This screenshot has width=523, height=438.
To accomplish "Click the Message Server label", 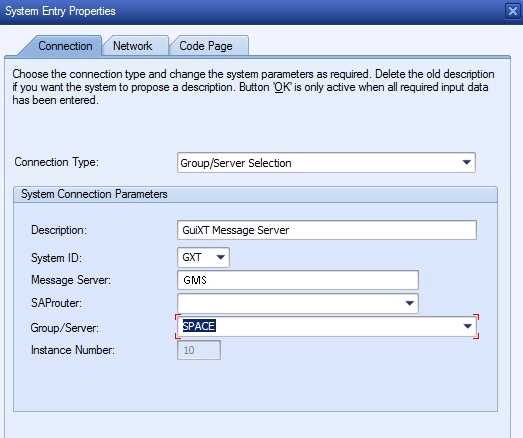I will [x=71, y=280].
